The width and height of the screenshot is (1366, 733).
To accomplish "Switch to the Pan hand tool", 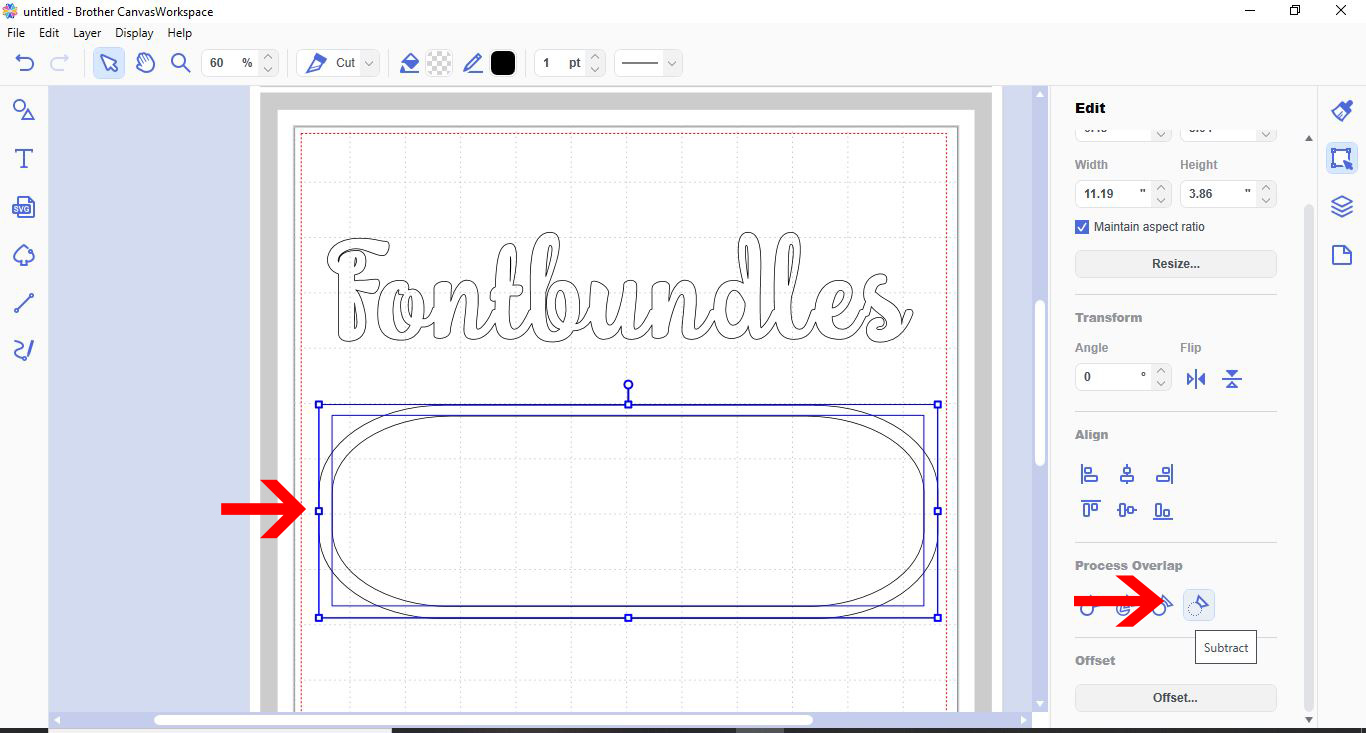I will [146, 63].
